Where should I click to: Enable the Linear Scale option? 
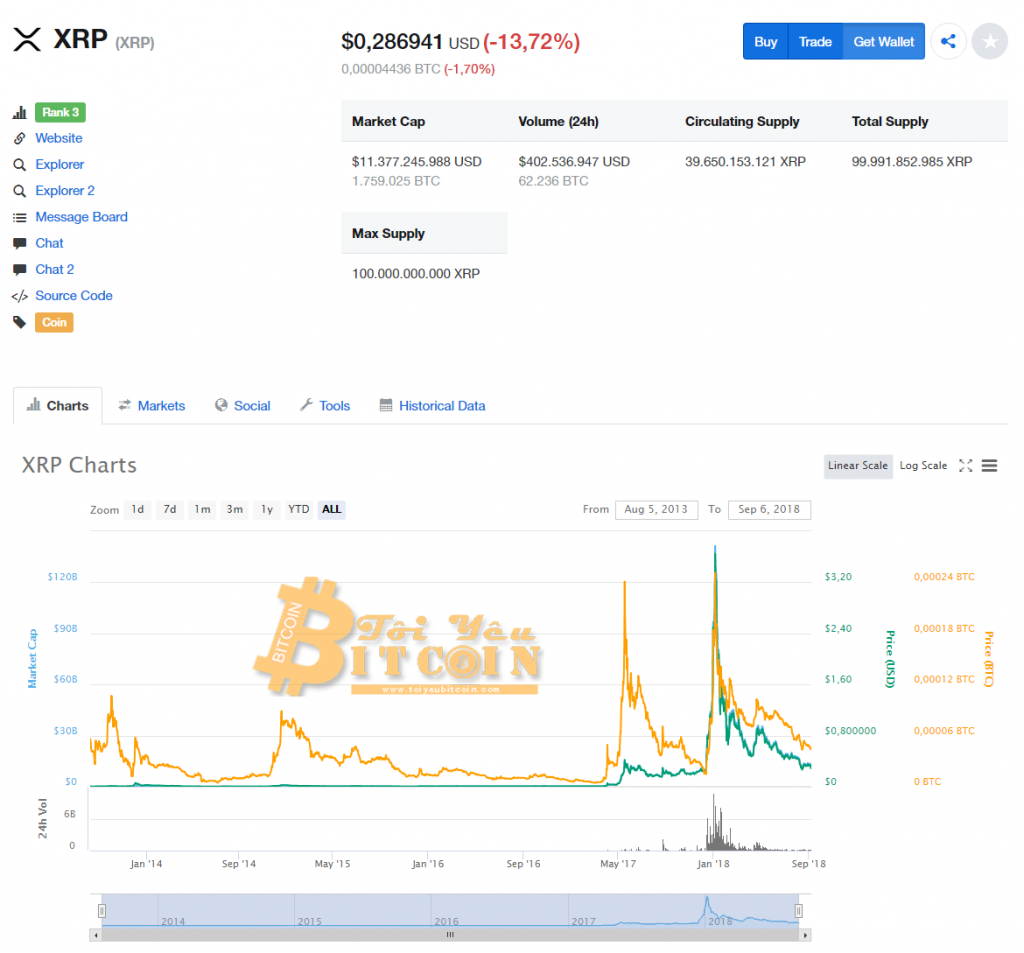(x=858, y=466)
